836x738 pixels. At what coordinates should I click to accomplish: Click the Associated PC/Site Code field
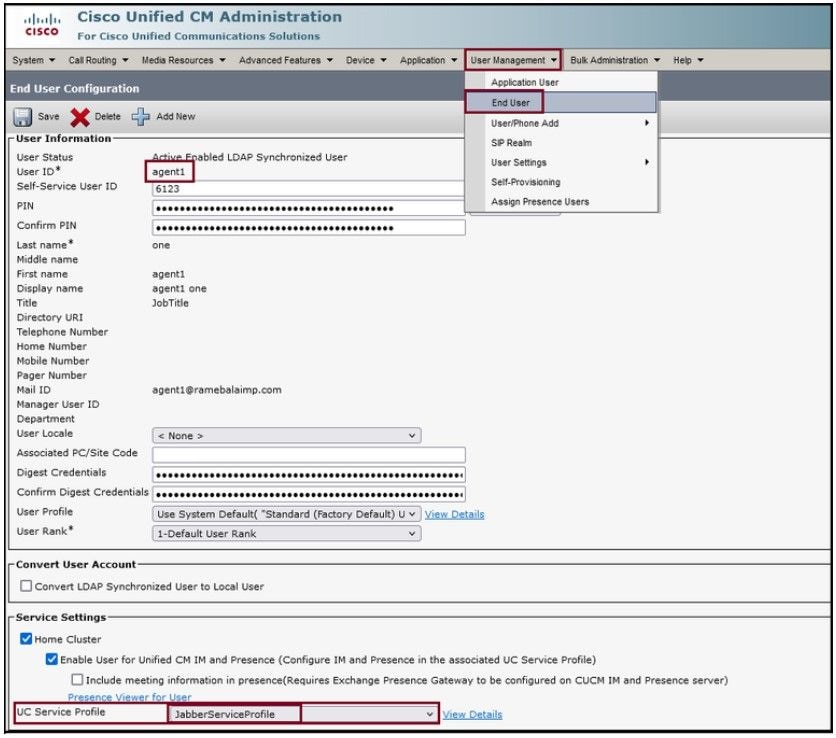[x=308, y=455]
